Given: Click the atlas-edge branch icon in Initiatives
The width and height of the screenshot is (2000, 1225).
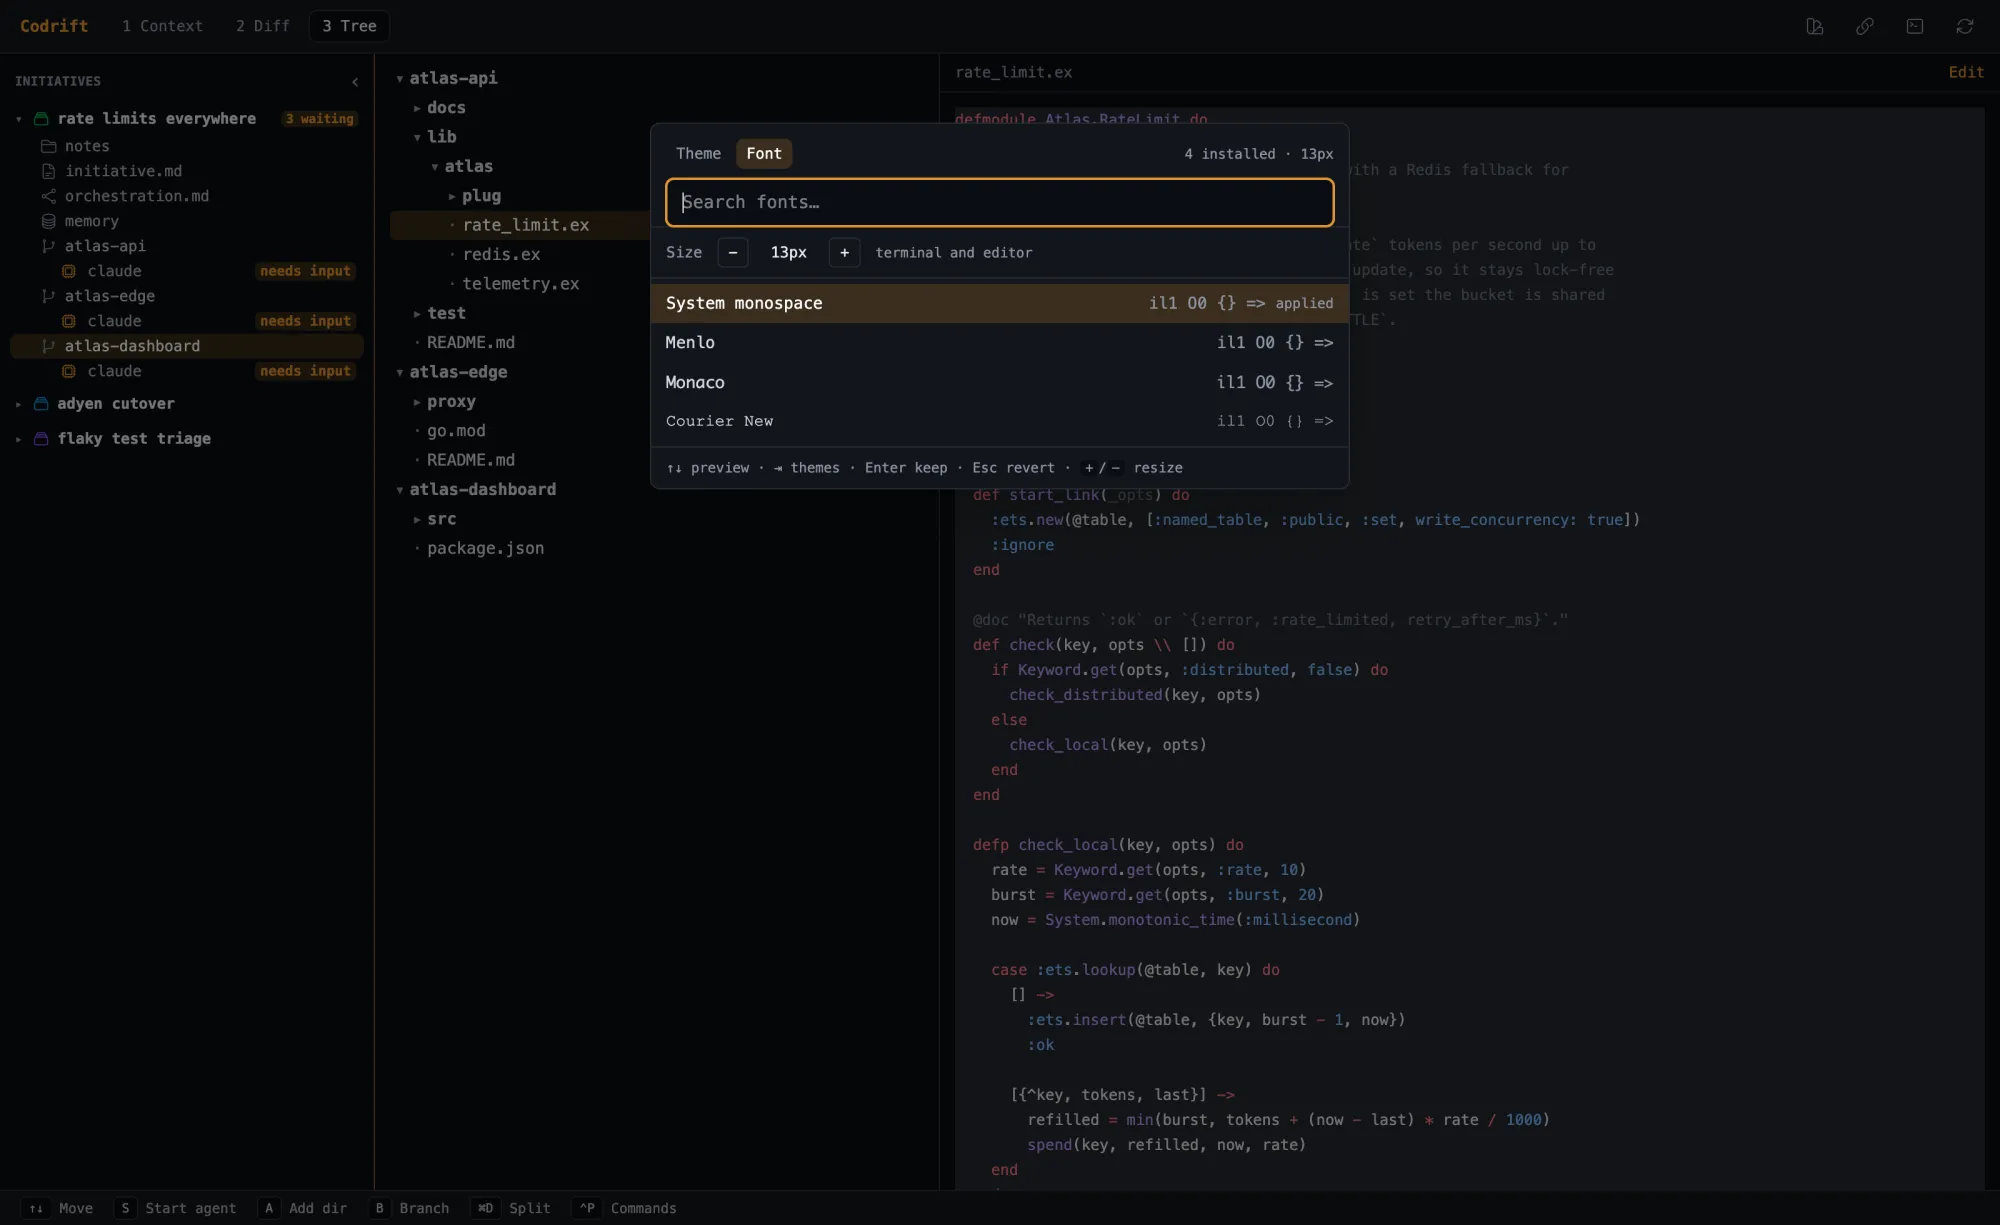Looking at the screenshot, I should pyautogui.click(x=48, y=296).
